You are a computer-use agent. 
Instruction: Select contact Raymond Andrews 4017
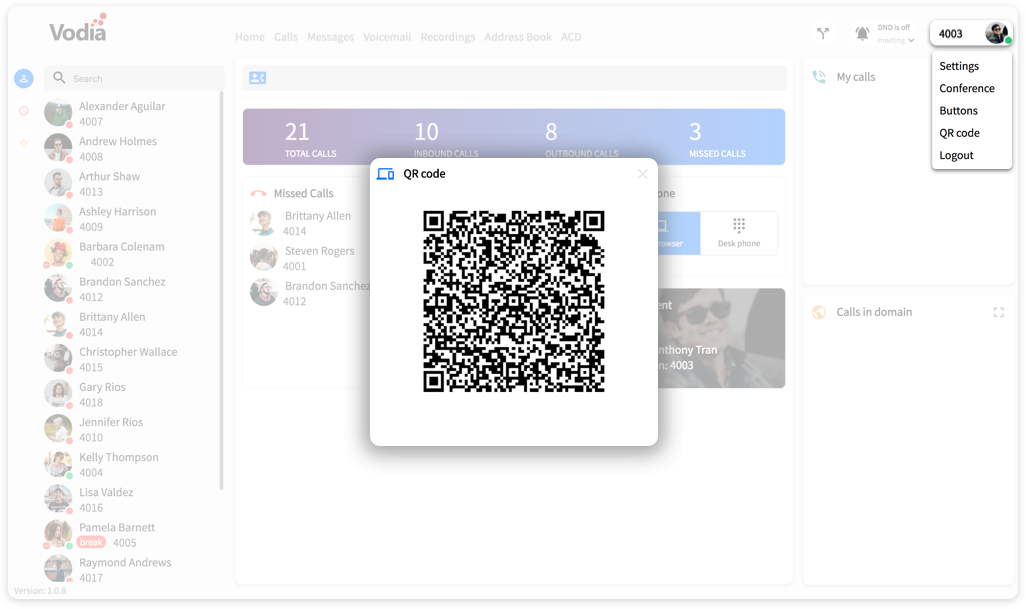click(x=131, y=570)
